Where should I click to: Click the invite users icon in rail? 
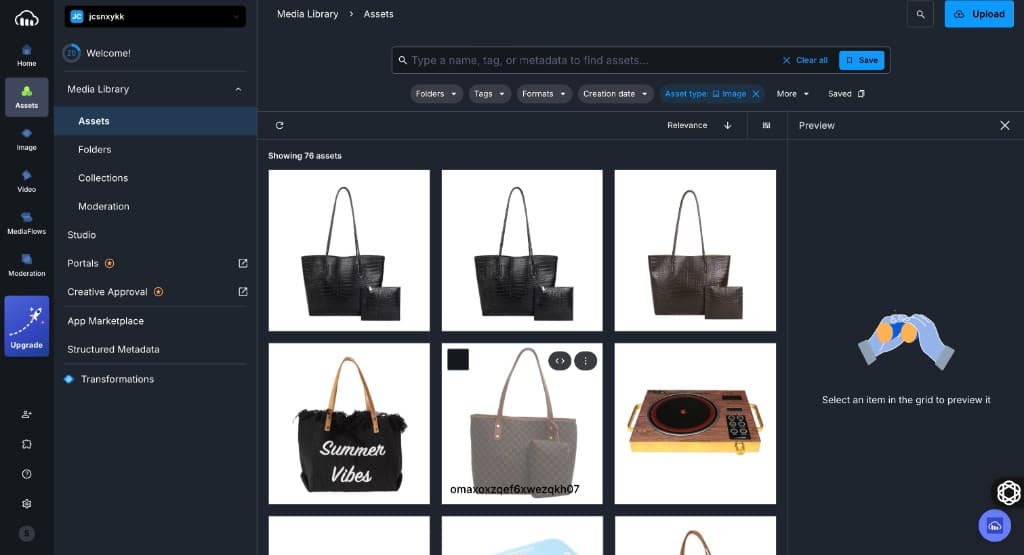tap(26, 414)
